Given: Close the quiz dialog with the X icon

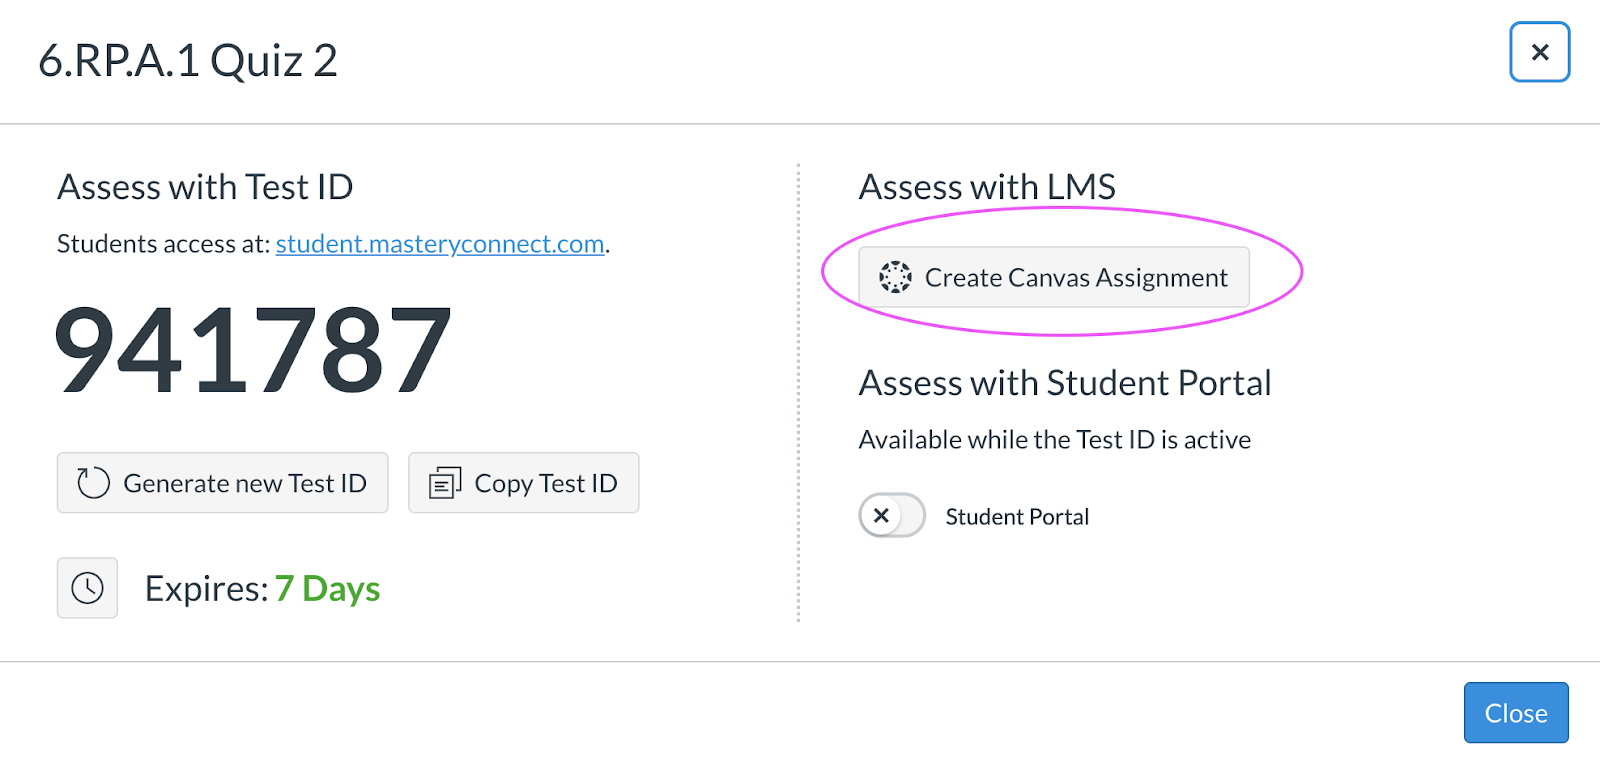Looking at the screenshot, I should (1539, 52).
